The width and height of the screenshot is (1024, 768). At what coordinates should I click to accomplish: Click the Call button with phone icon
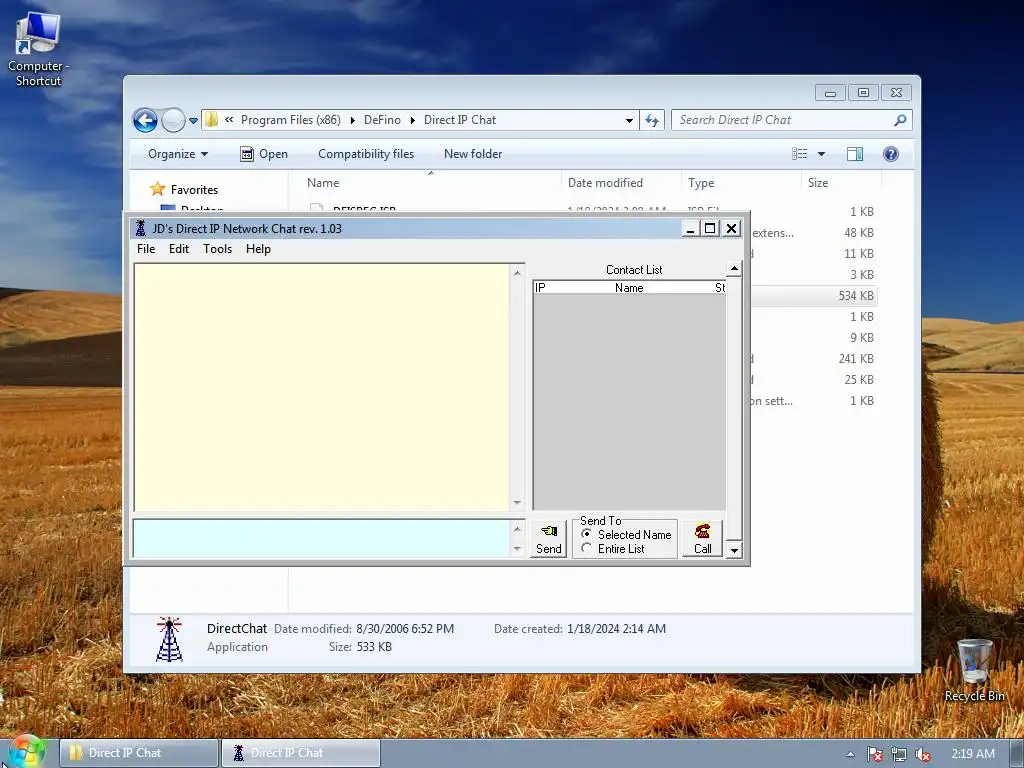point(703,539)
